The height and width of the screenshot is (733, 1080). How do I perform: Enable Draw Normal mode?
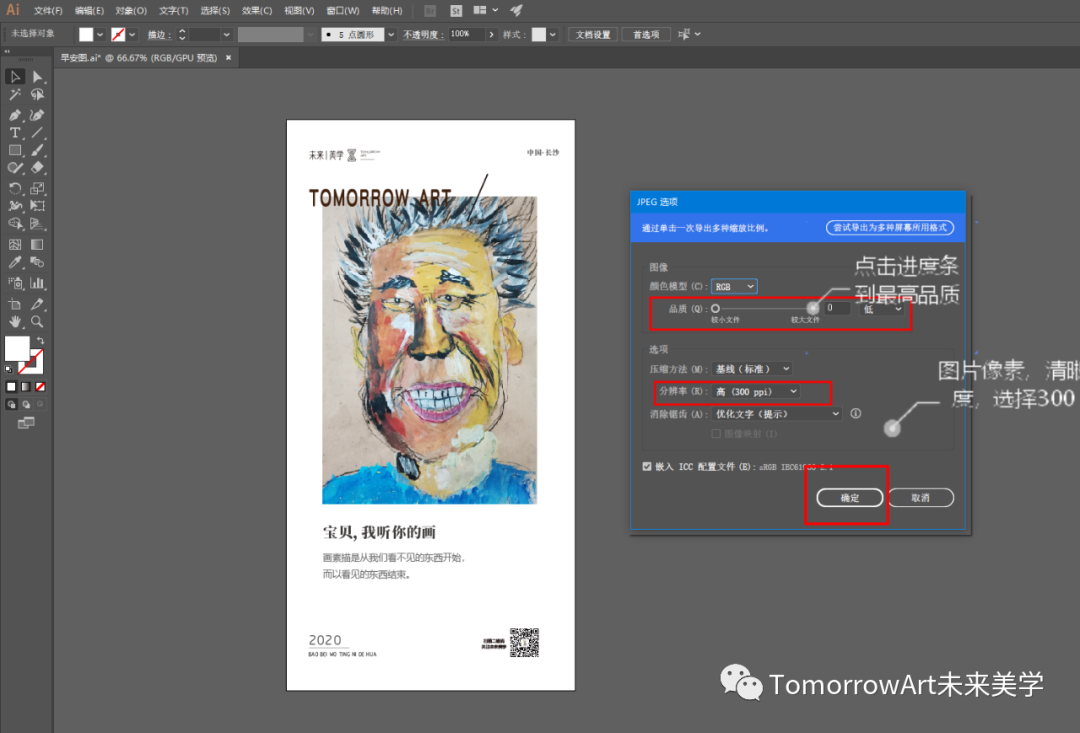(x=11, y=404)
